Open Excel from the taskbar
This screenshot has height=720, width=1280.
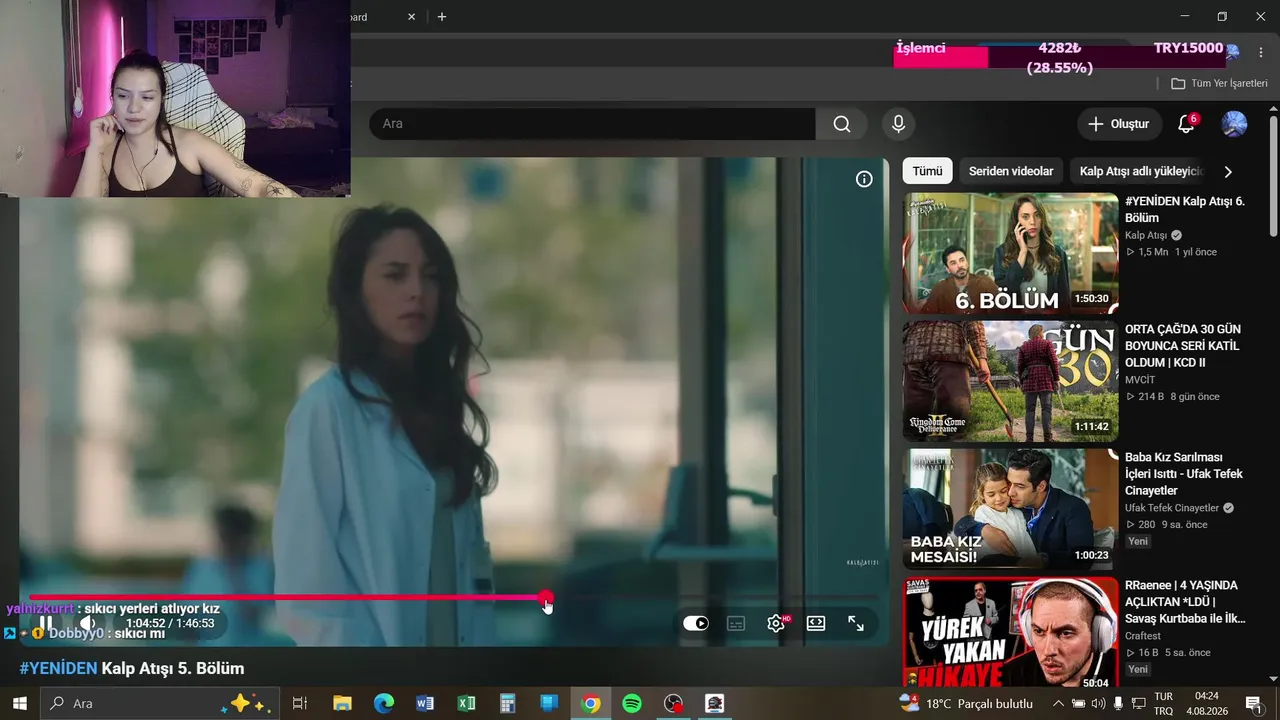[x=466, y=703]
